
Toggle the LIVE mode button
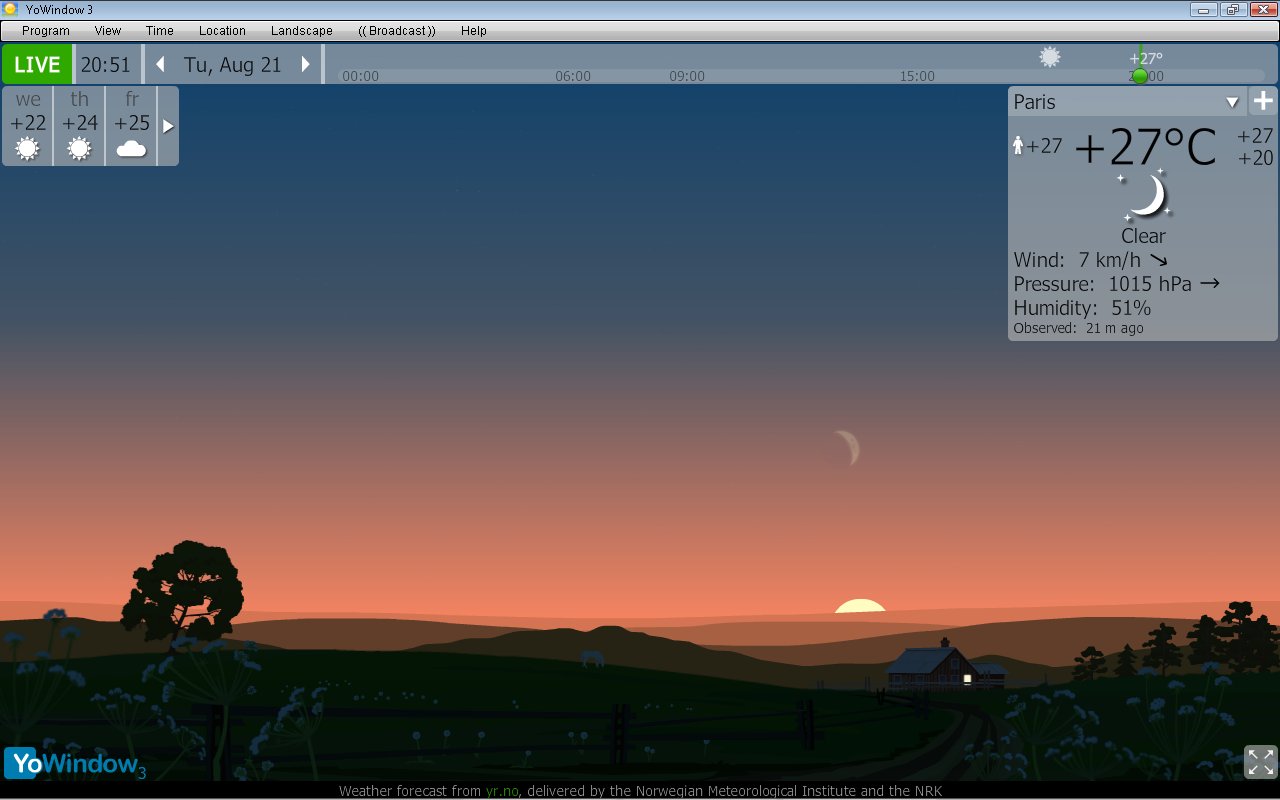pyautogui.click(x=37, y=65)
